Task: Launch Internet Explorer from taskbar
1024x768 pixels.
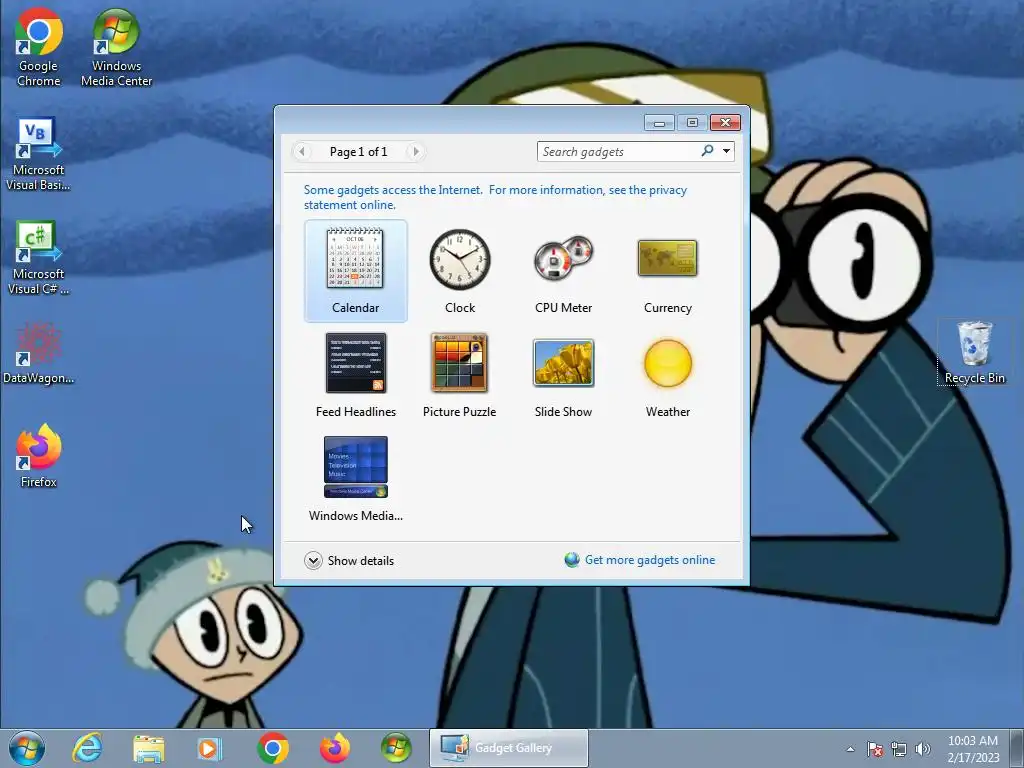Action: pyautogui.click(x=87, y=748)
